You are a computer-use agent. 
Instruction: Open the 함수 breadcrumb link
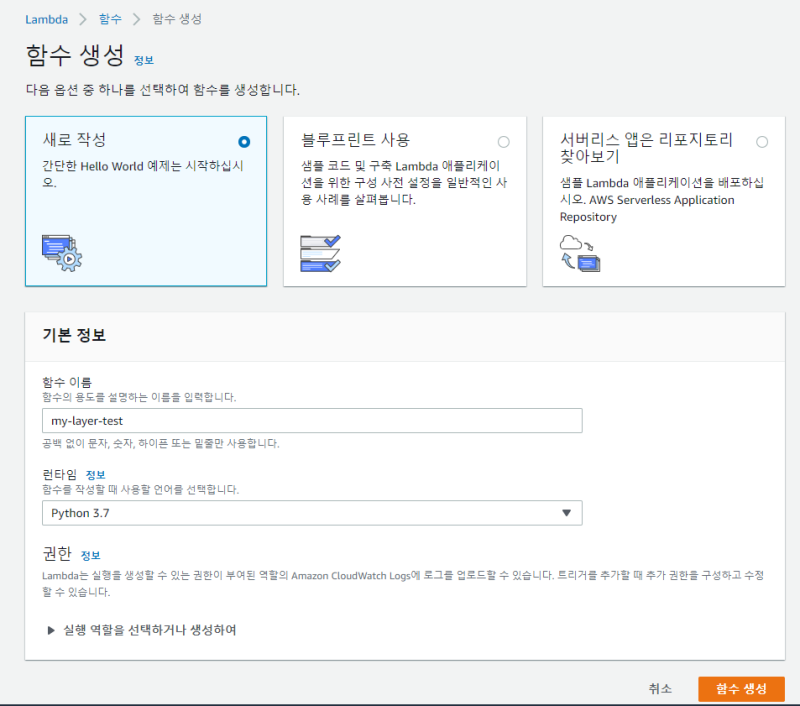[110, 19]
